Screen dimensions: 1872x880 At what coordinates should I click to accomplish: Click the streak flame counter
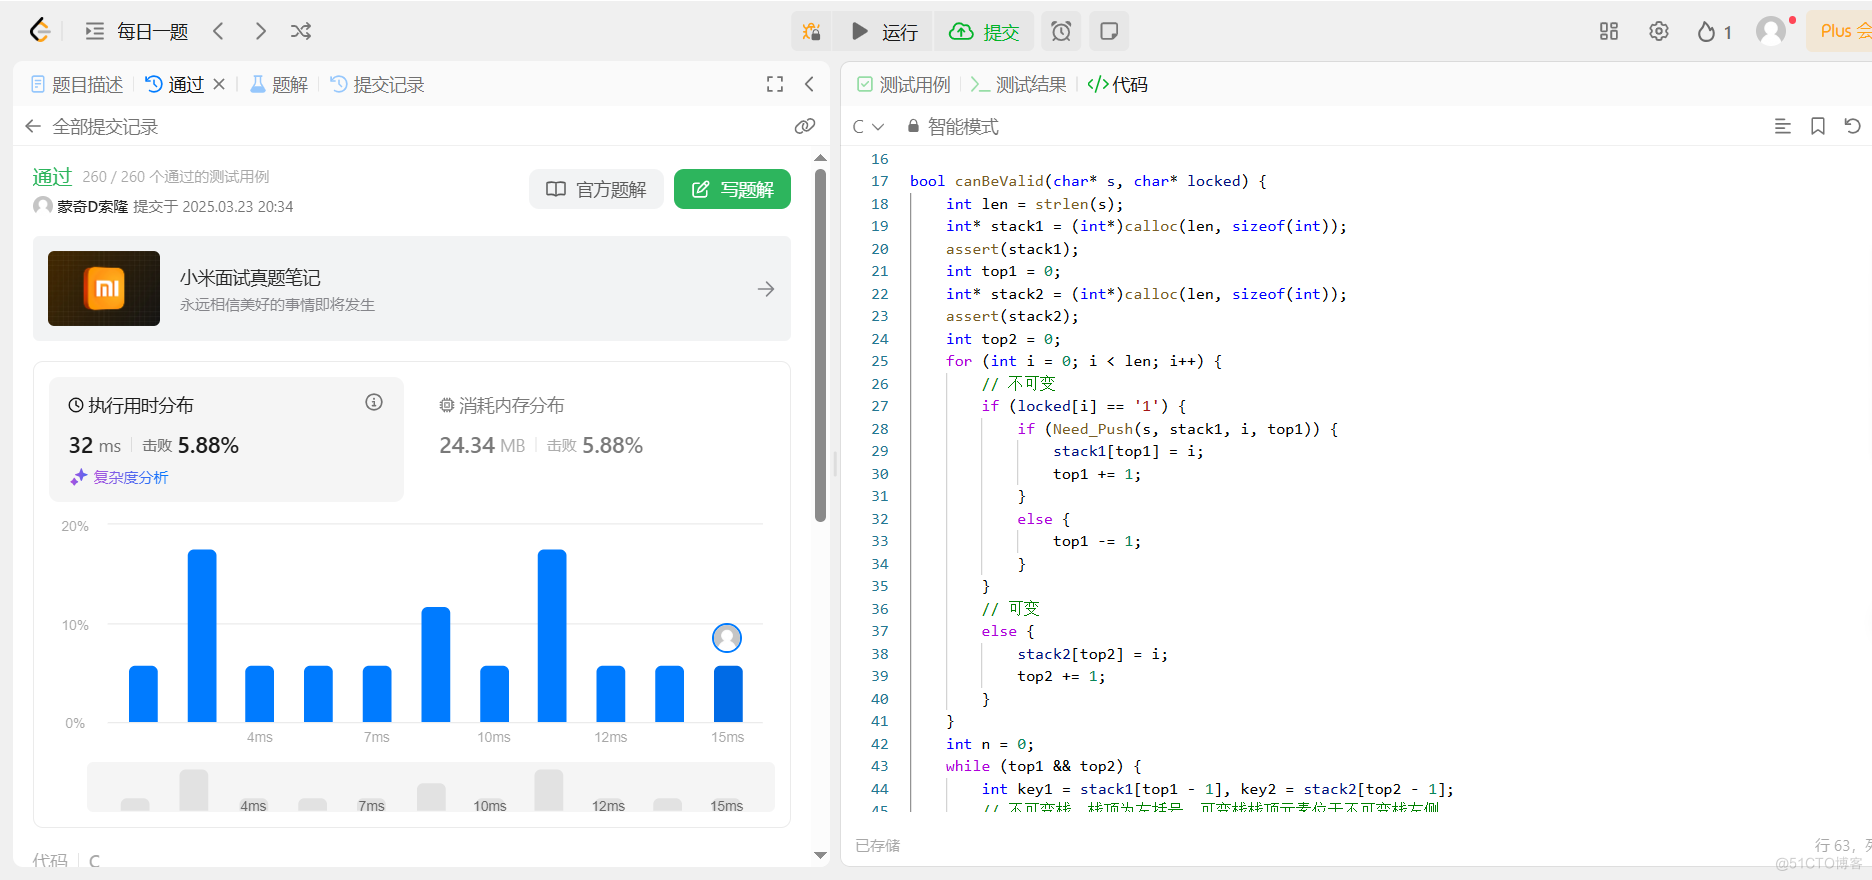[1714, 32]
